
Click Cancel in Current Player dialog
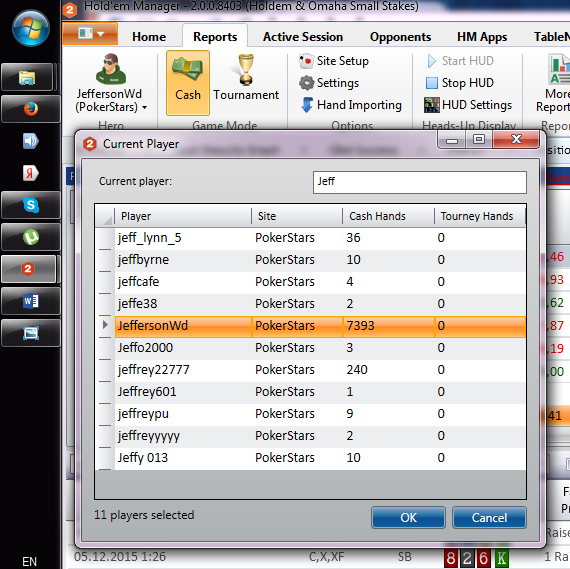pyautogui.click(x=489, y=517)
